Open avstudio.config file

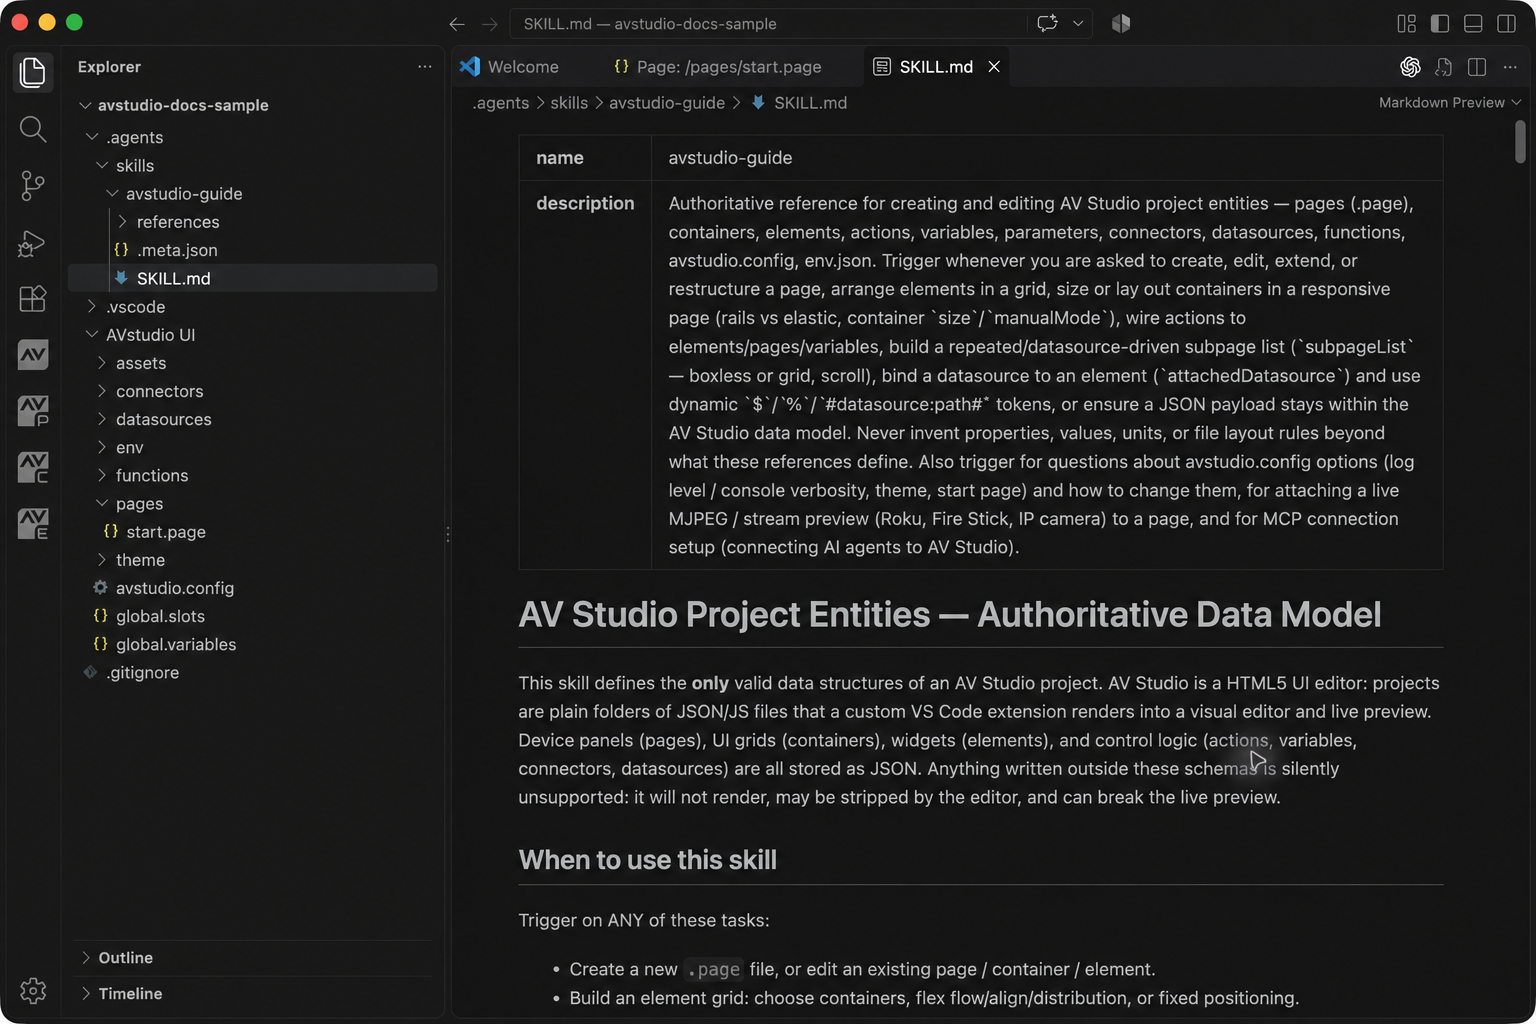click(253, 588)
